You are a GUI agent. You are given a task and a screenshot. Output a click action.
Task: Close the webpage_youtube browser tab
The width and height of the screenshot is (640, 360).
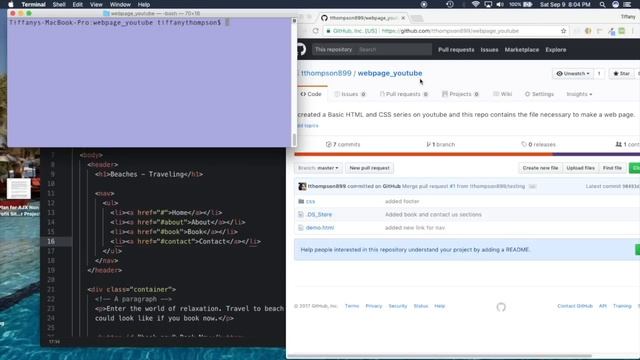click(403, 18)
